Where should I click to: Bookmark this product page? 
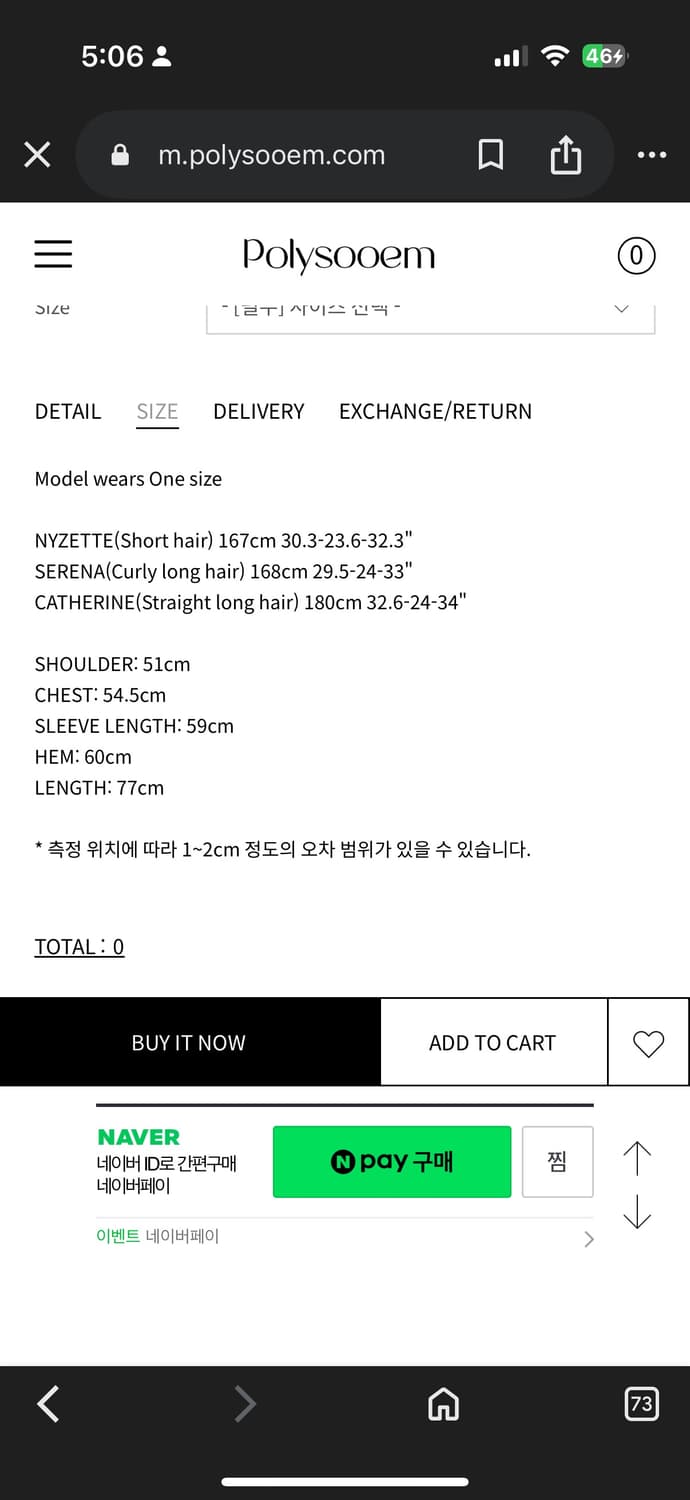(x=490, y=155)
